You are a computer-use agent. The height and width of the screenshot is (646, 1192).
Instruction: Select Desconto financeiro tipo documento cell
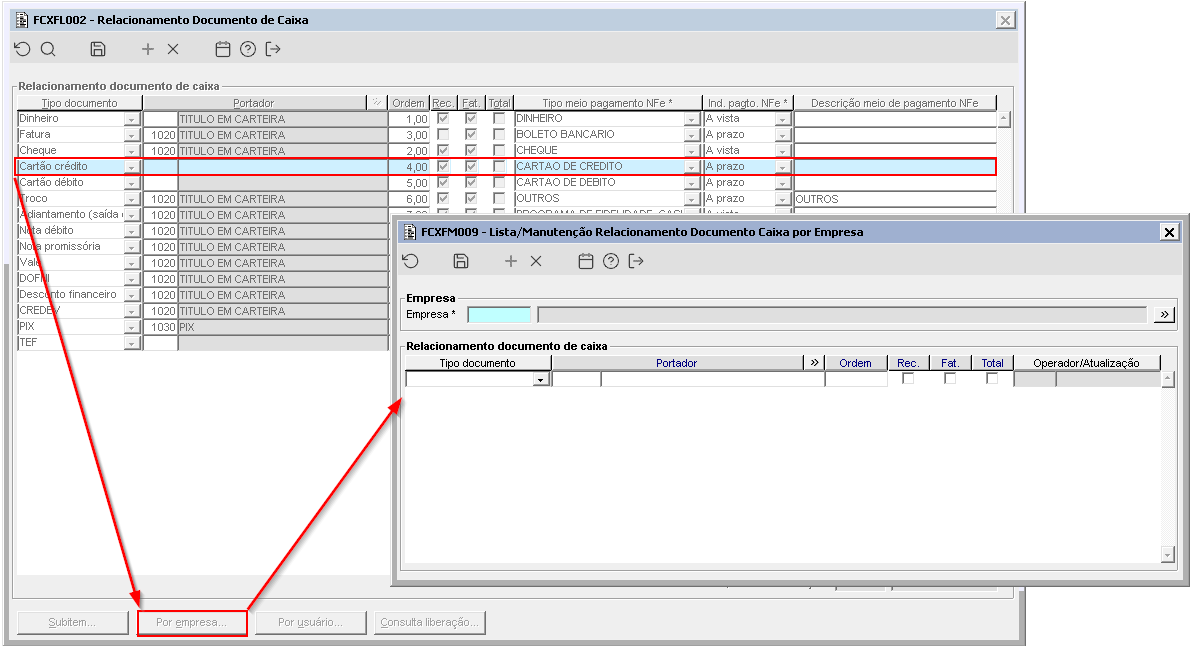coord(71,295)
